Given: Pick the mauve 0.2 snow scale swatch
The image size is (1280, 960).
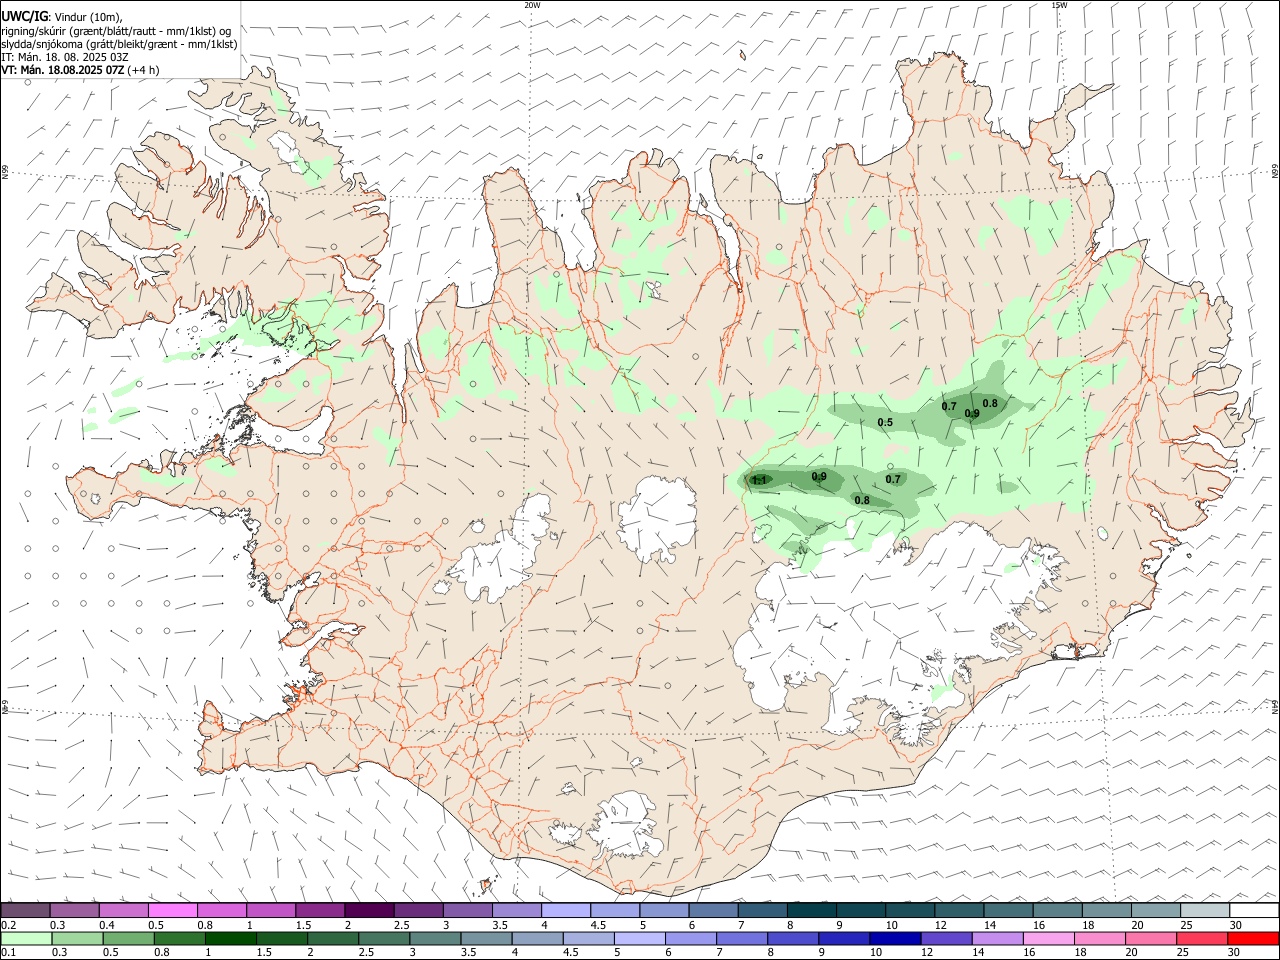Looking at the screenshot, I should coord(25,911).
